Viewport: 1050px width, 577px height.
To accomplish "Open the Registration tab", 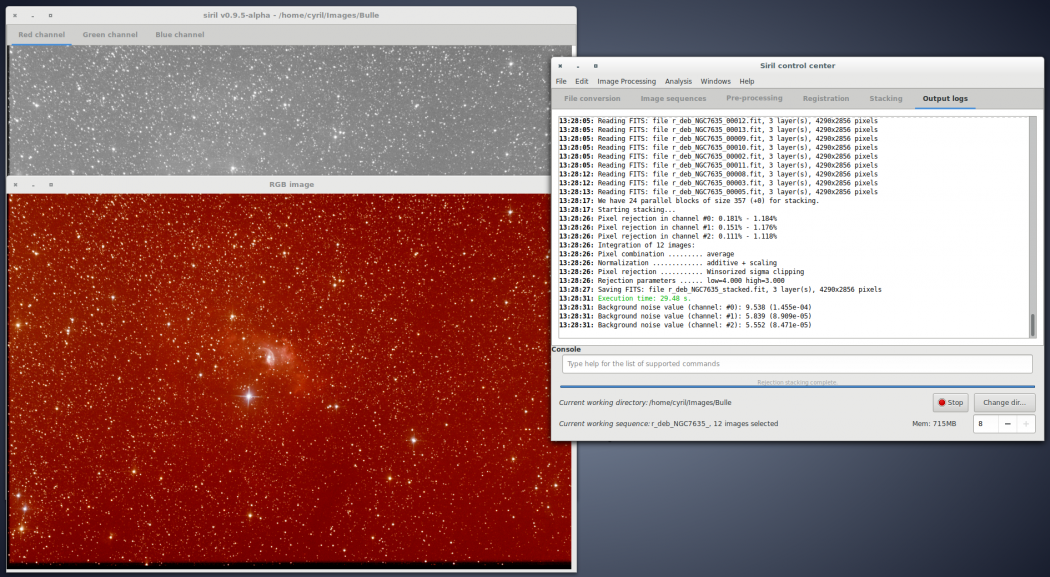I will [x=827, y=98].
